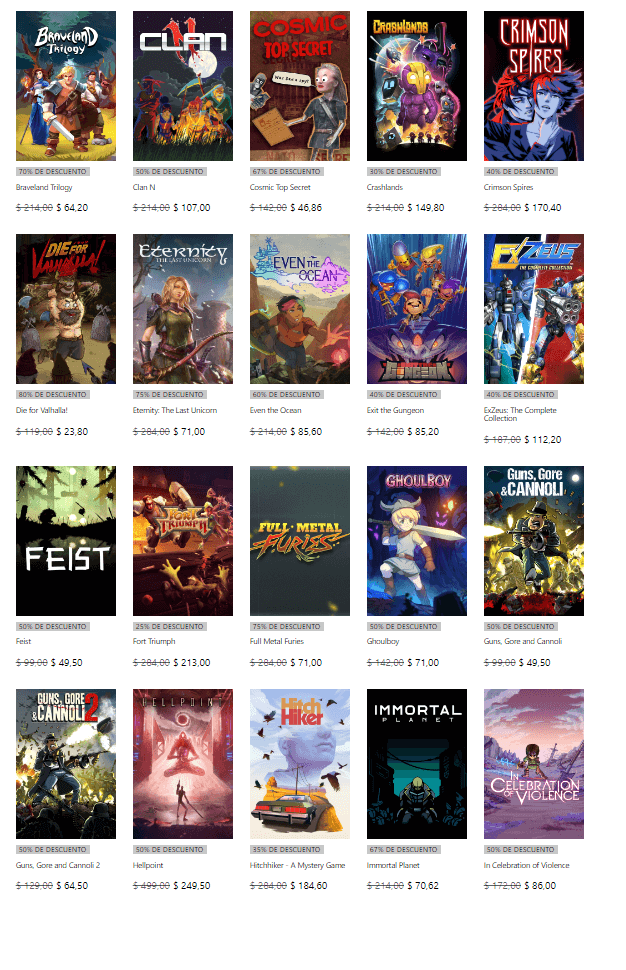Open the Hellpoint game thumbnail
626x970 pixels.
click(x=182, y=764)
